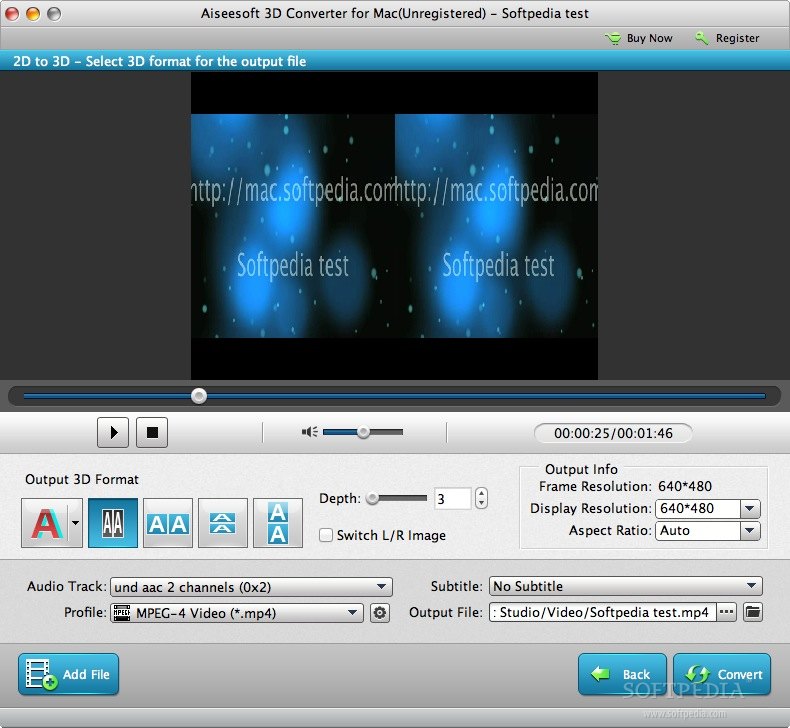Select Side by Side full 3D format

(168, 523)
